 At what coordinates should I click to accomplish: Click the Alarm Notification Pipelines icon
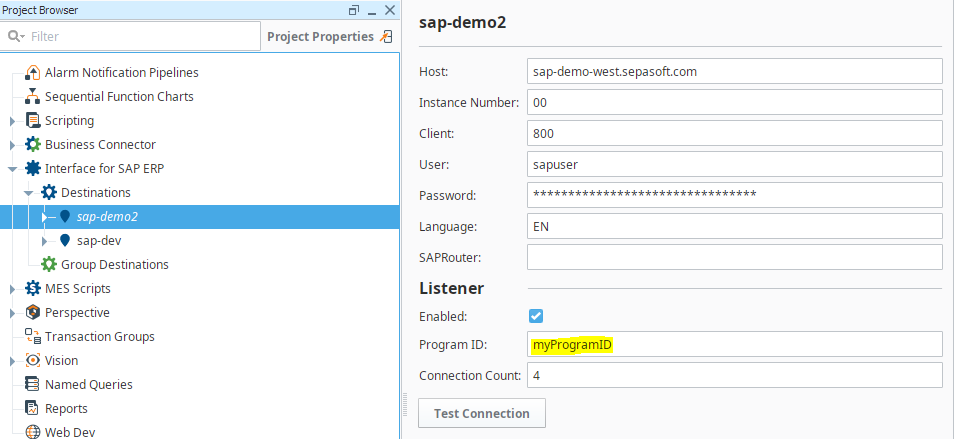pos(33,73)
